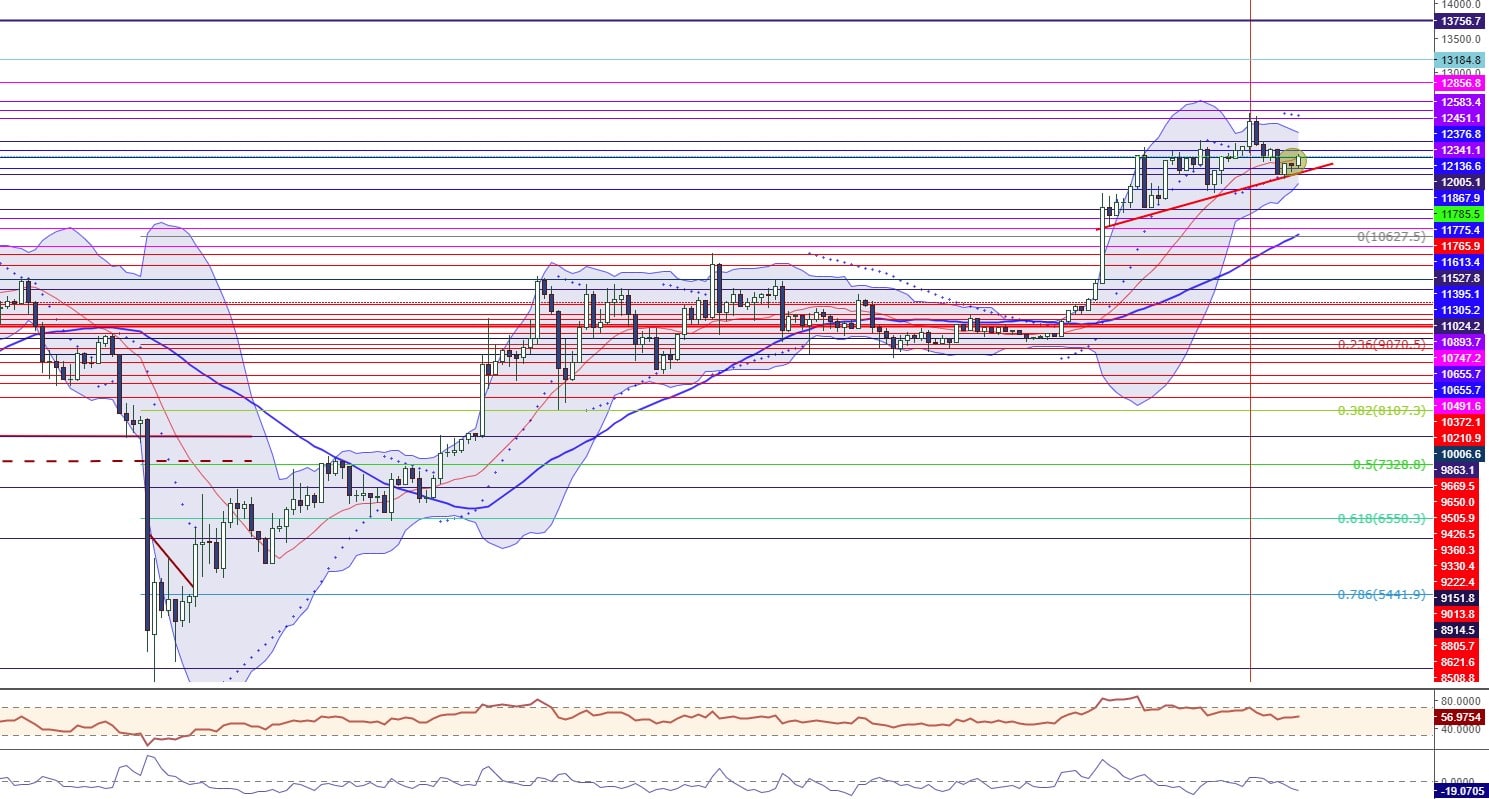The width and height of the screenshot is (1489, 799).
Task: Click the 80.0000 RSI scale label
Action: point(1461,701)
